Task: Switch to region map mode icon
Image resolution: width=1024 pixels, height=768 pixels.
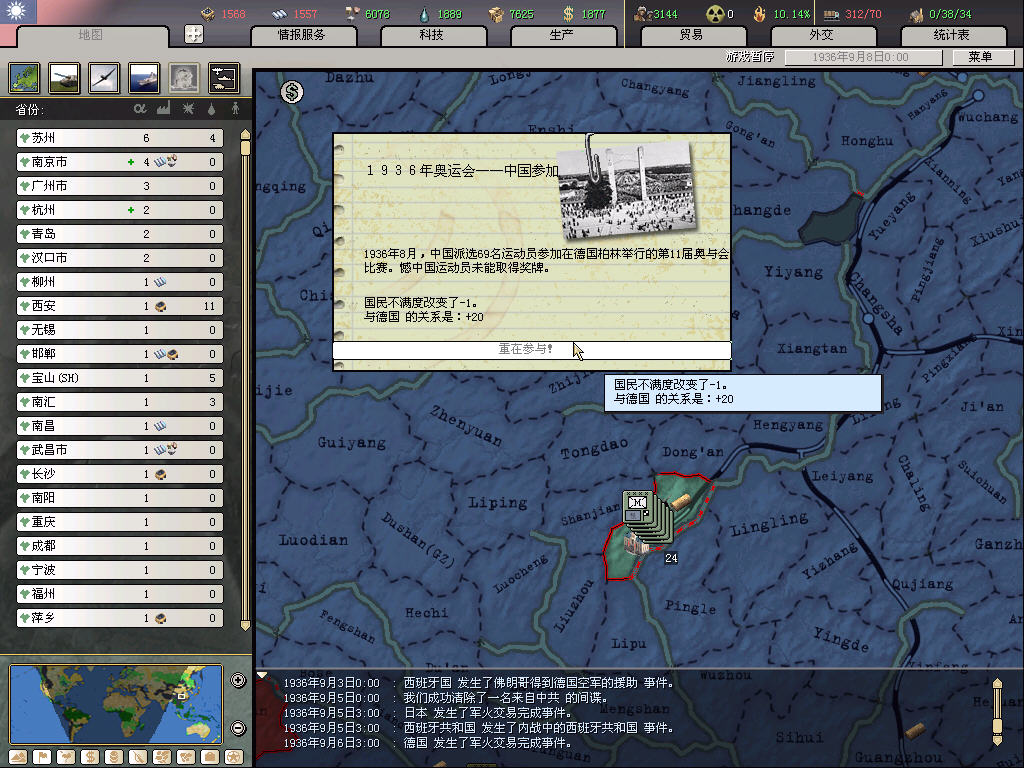Action: (162, 757)
